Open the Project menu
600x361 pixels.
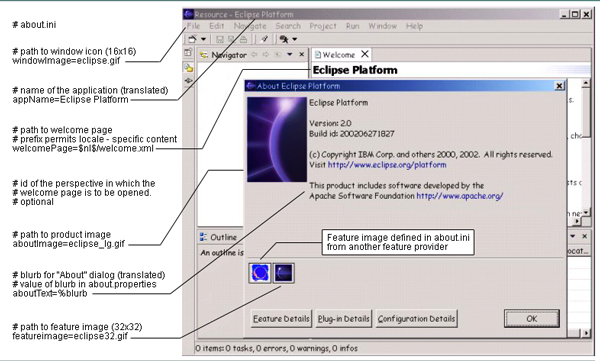(323, 26)
